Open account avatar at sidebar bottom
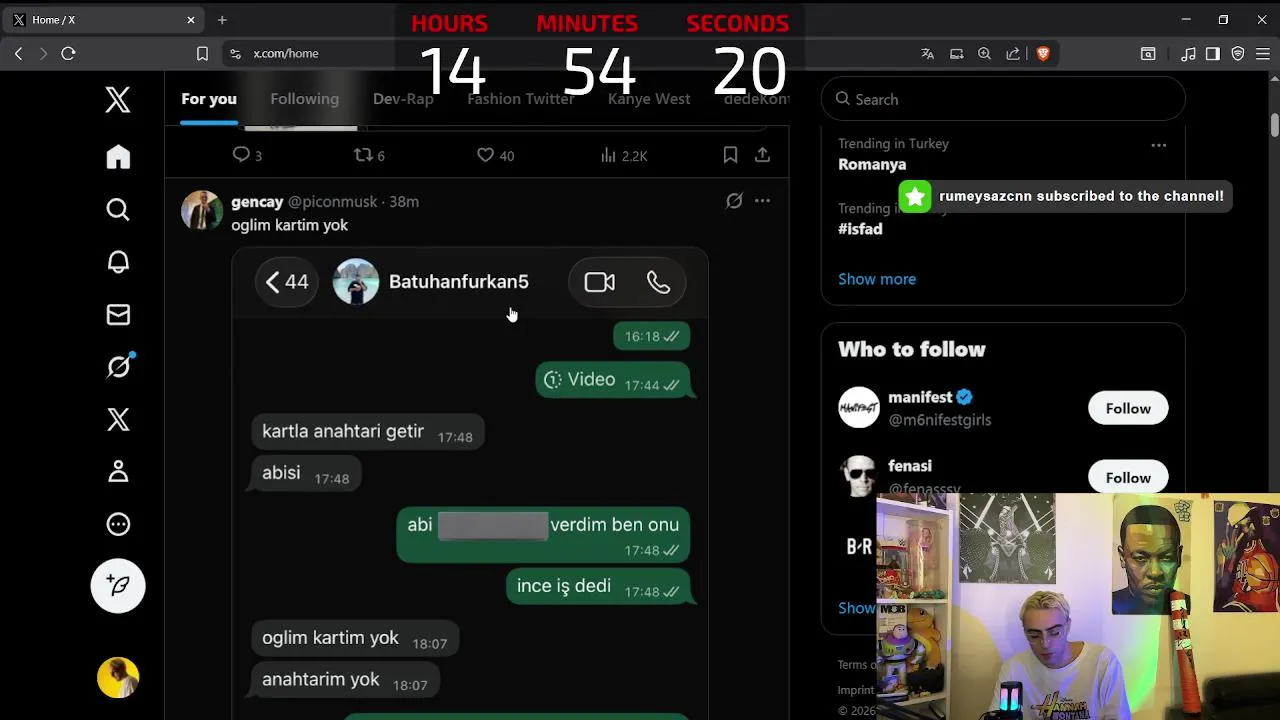 pyautogui.click(x=118, y=678)
